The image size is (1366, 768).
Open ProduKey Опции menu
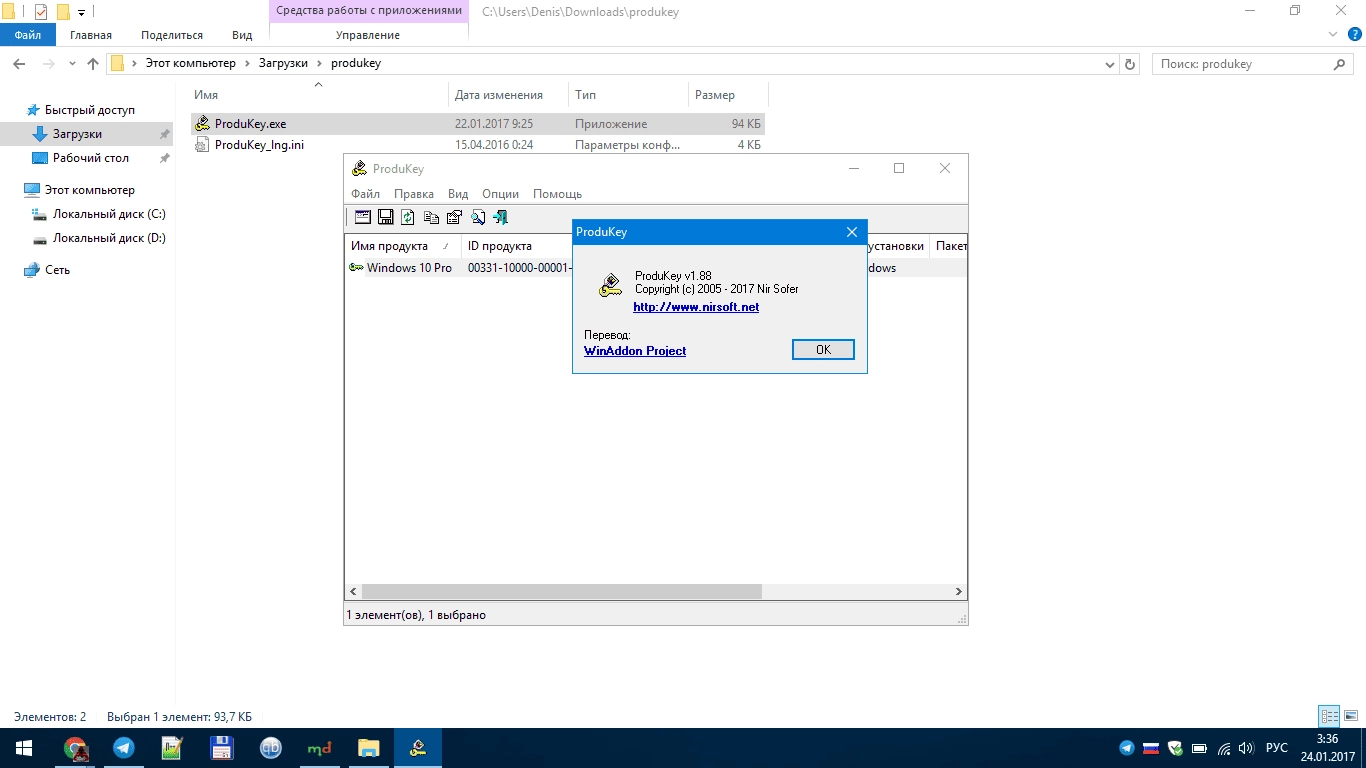pyautogui.click(x=500, y=194)
